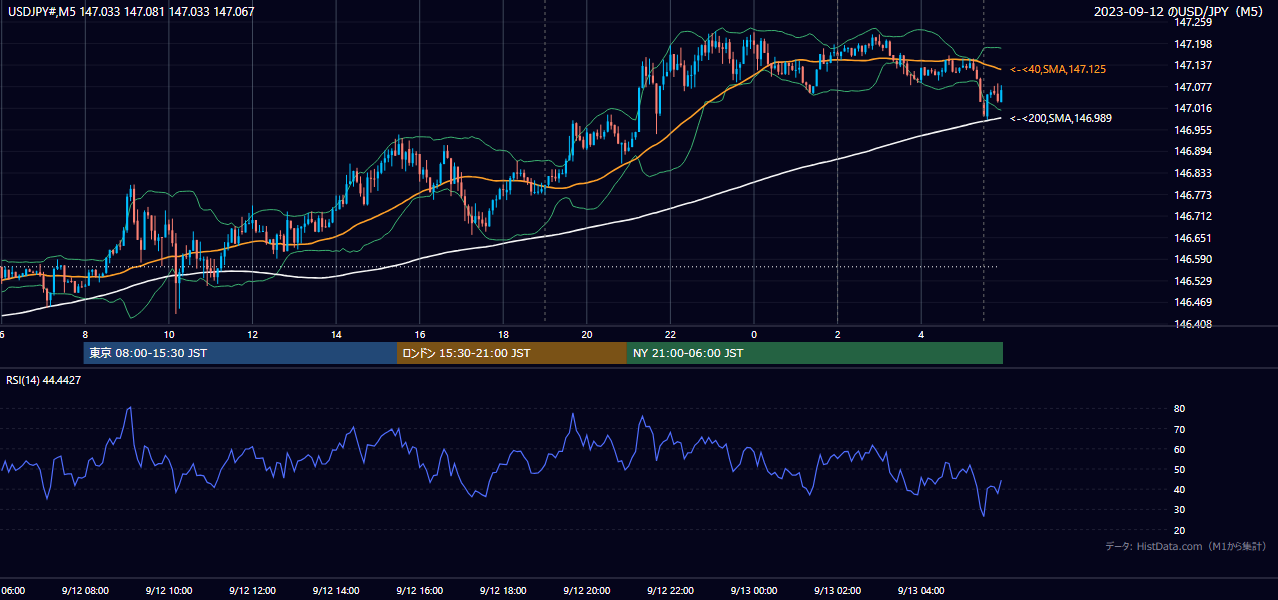Viewport: 1278px width, 600px height.
Task: Click price axis value 147.198
Action: [1193, 44]
